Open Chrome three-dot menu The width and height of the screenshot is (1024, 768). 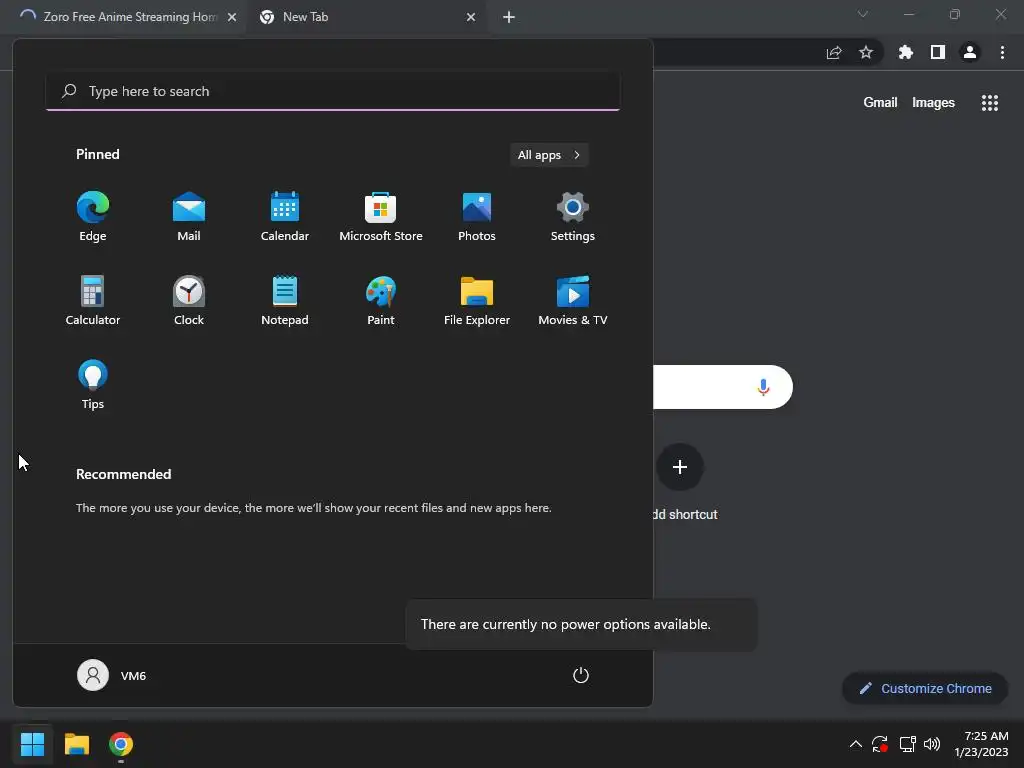[x=1002, y=52]
